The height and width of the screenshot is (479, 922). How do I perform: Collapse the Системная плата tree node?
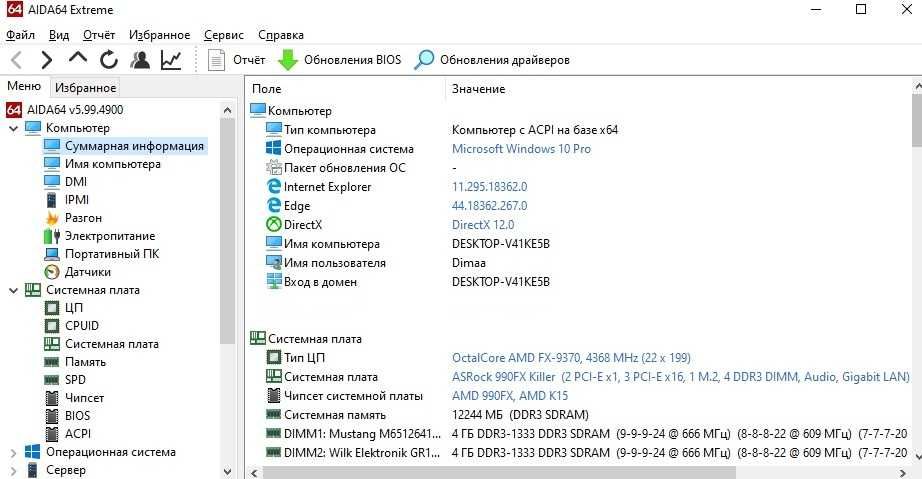[14, 290]
